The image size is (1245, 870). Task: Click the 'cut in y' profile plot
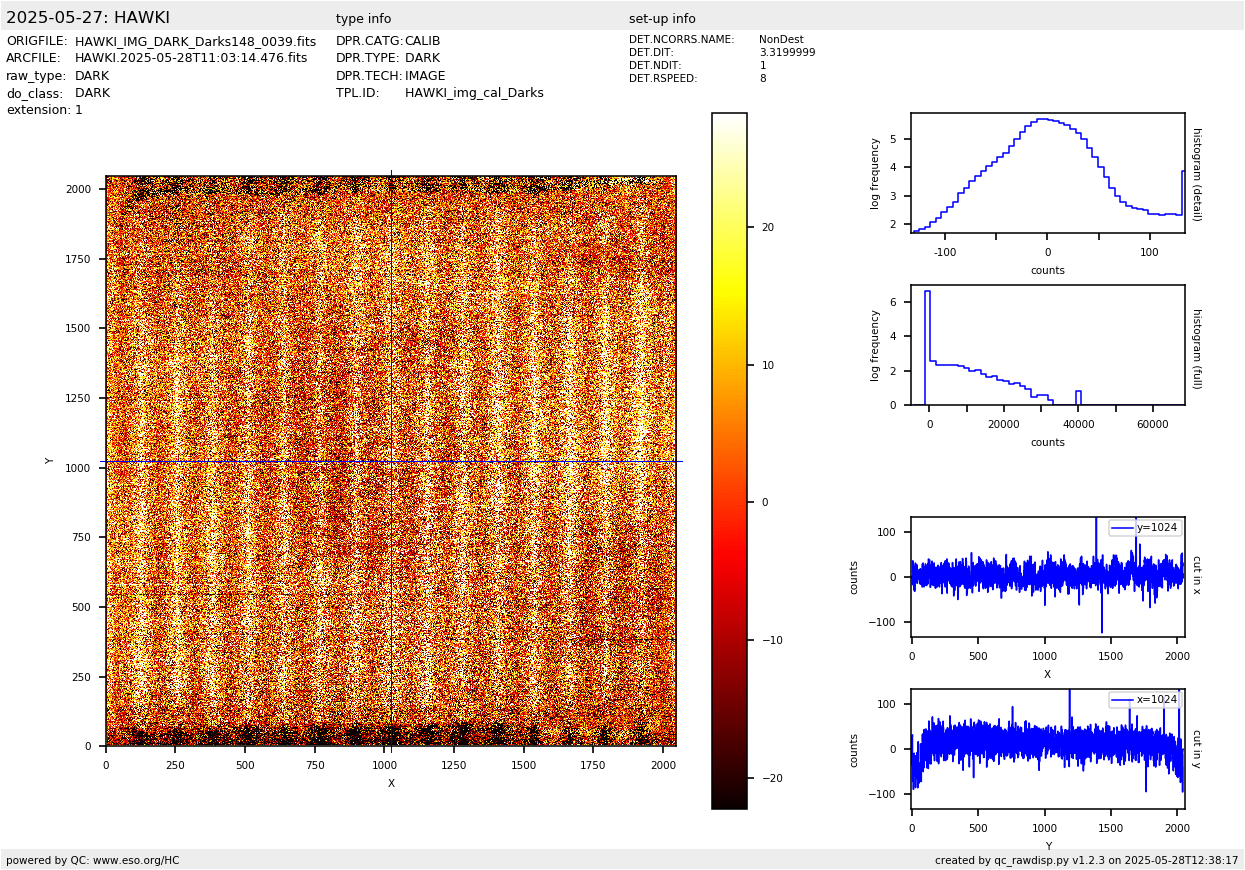point(1047,749)
